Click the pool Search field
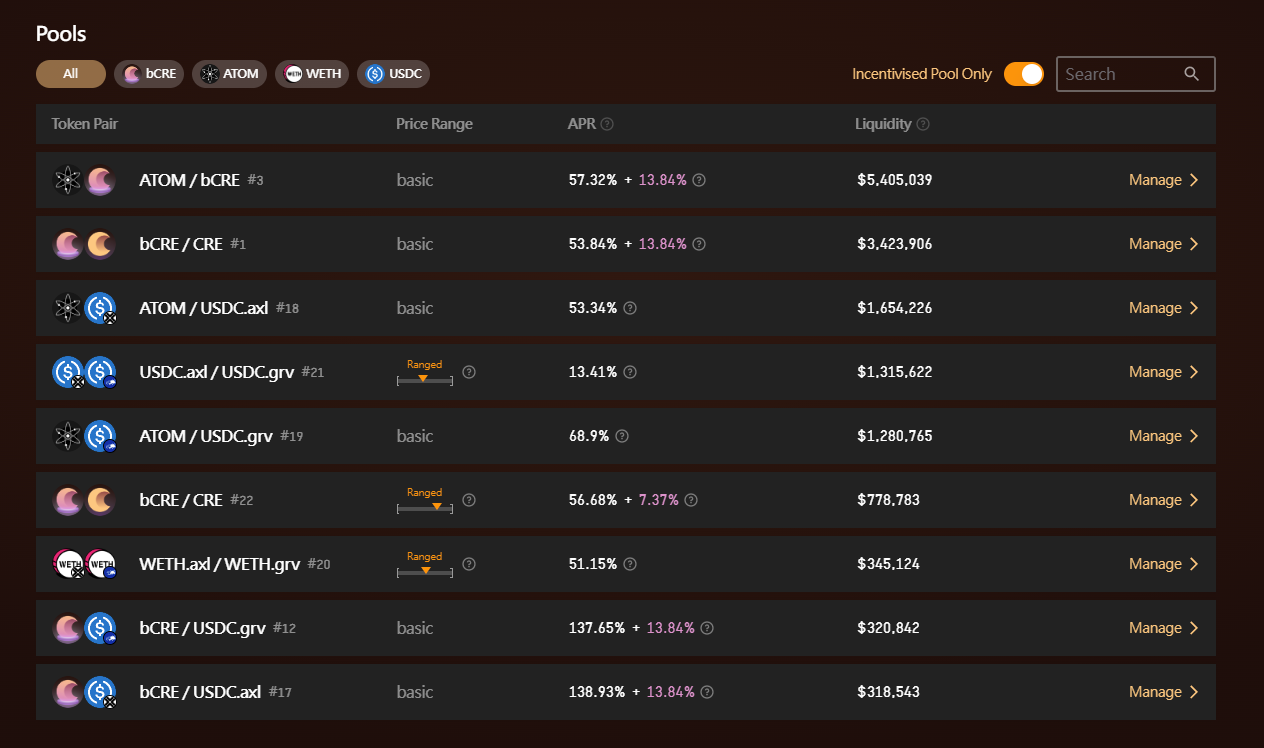Viewport: 1264px width, 748px height. pyautogui.click(x=1135, y=74)
